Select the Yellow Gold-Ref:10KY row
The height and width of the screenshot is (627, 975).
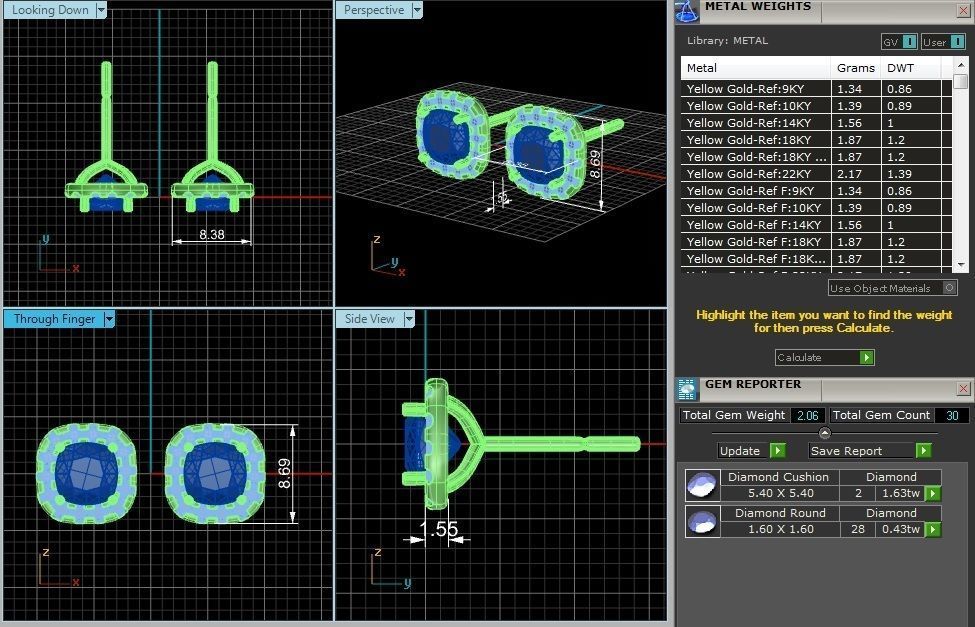pyautogui.click(x=816, y=106)
